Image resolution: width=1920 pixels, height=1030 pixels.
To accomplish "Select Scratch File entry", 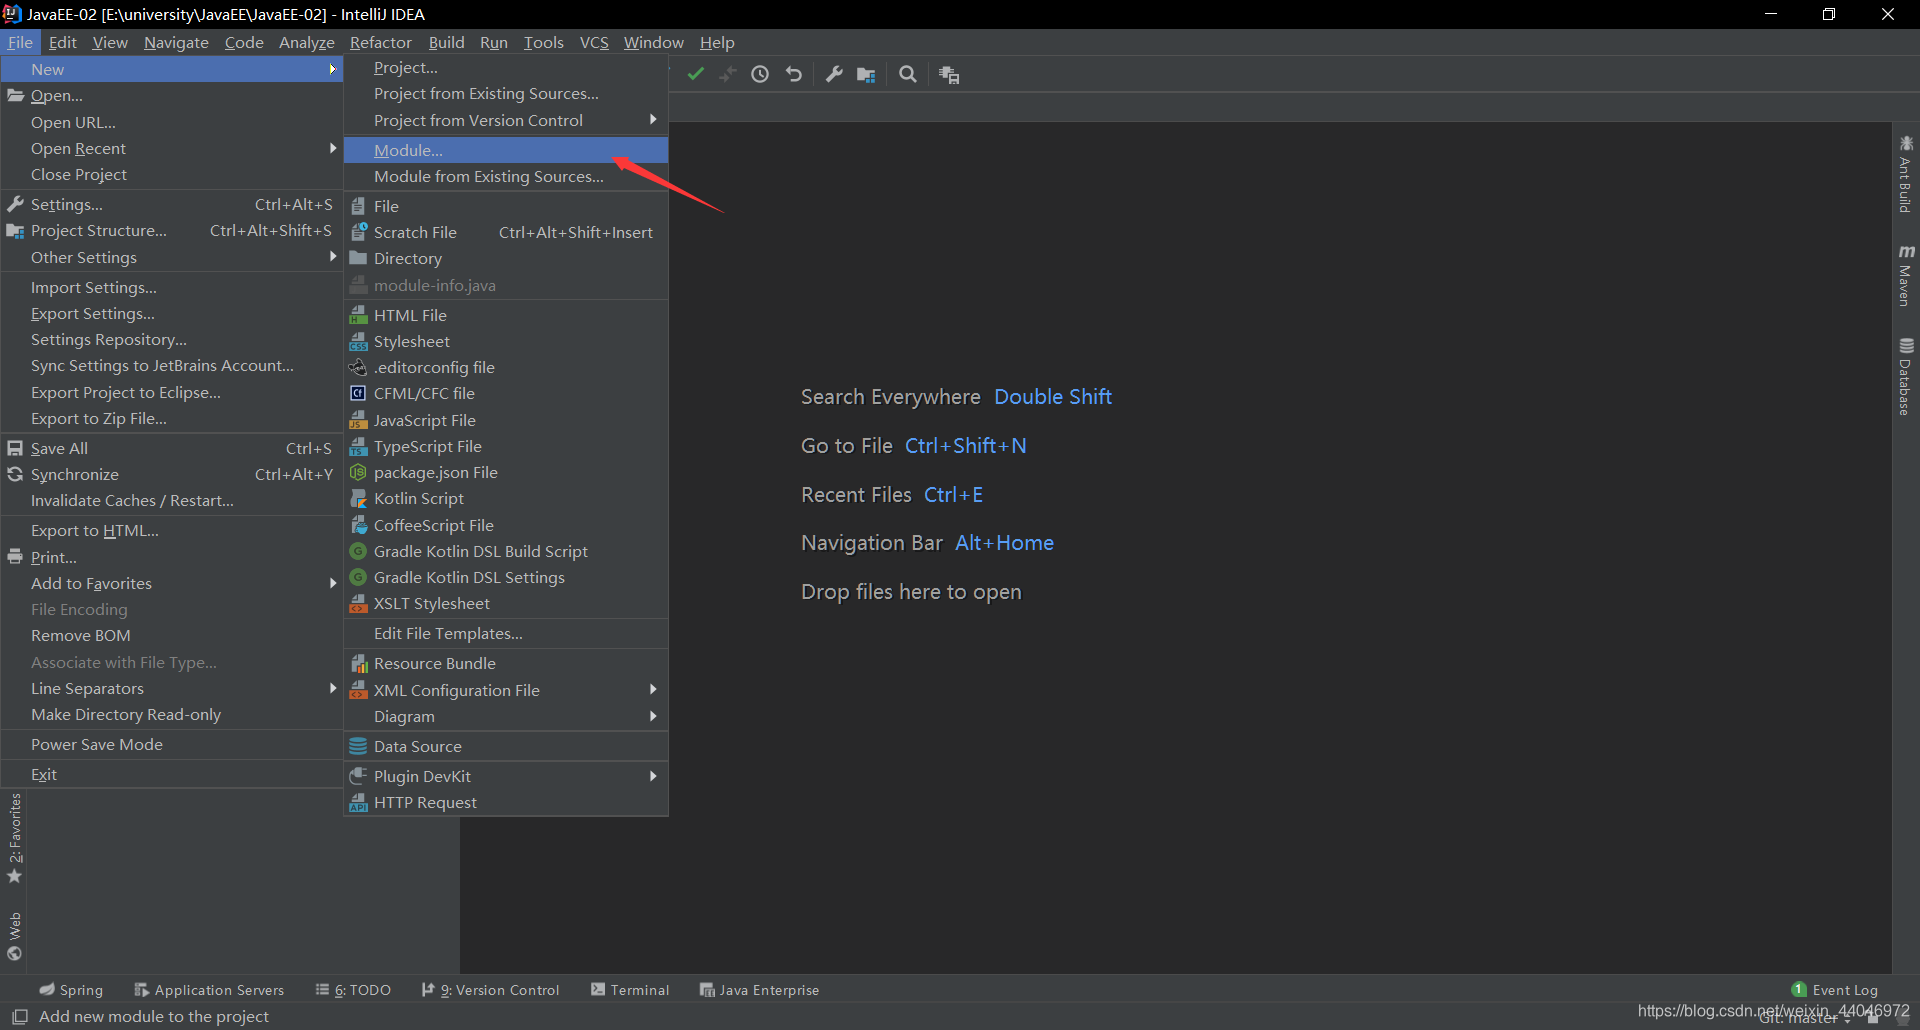I will (506, 232).
